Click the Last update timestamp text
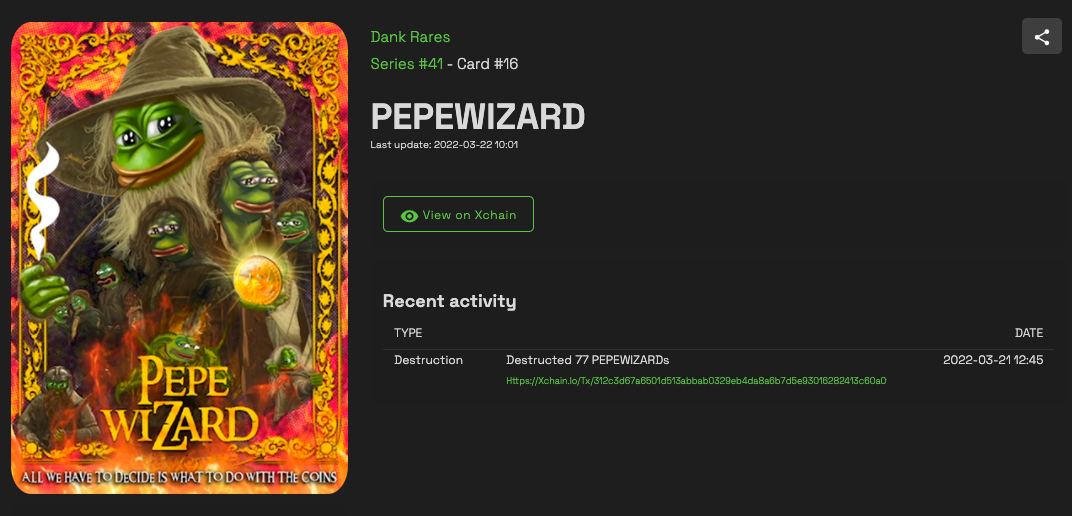This screenshot has width=1072, height=516. (444, 145)
